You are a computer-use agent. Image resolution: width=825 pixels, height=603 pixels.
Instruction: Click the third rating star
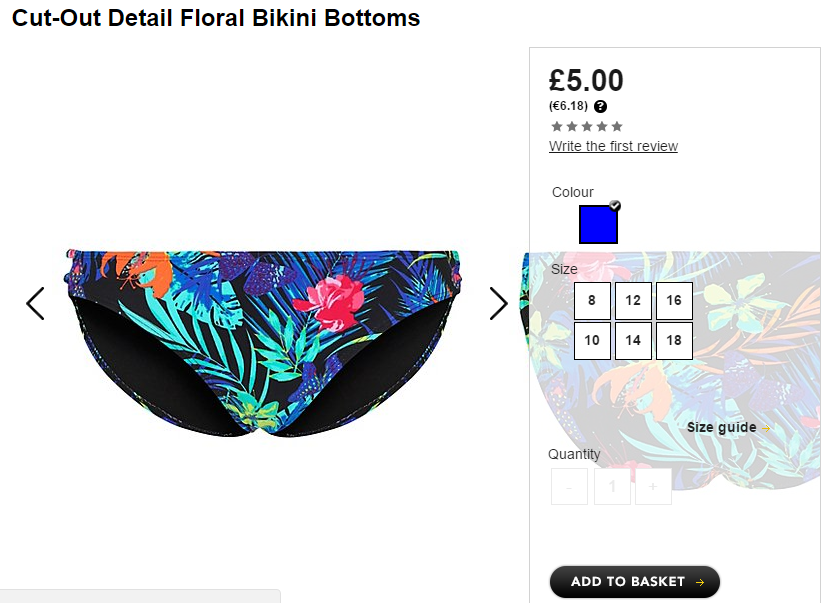pos(587,126)
